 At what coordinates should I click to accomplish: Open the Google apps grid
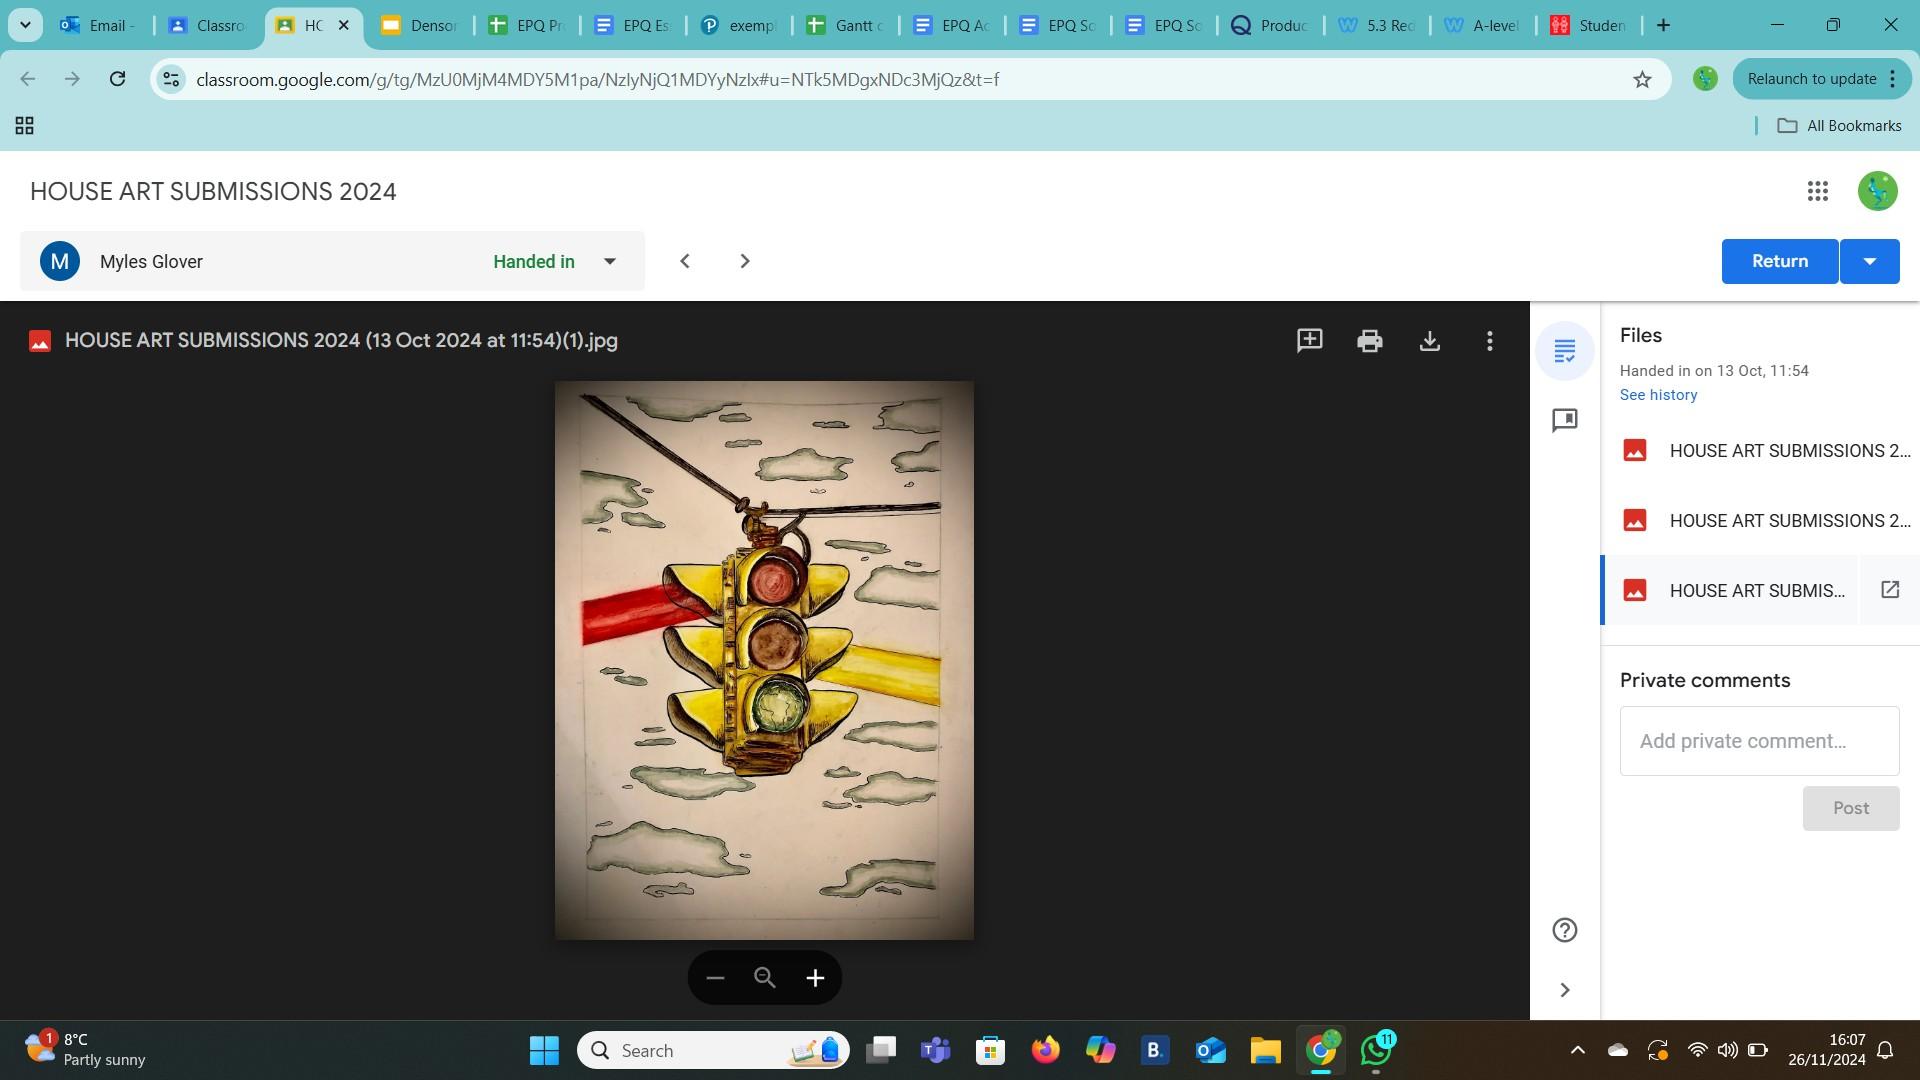point(1818,191)
